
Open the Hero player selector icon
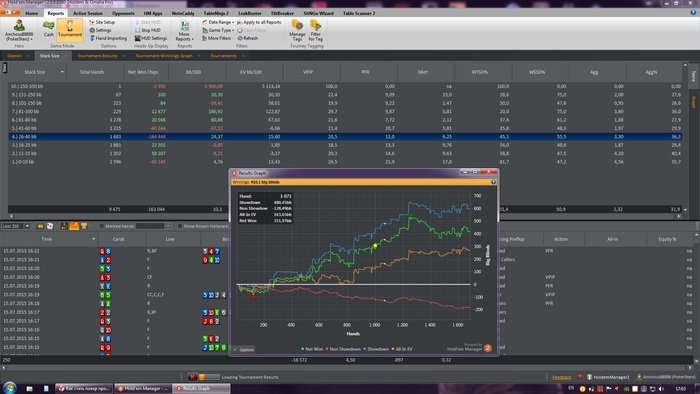click(19, 25)
